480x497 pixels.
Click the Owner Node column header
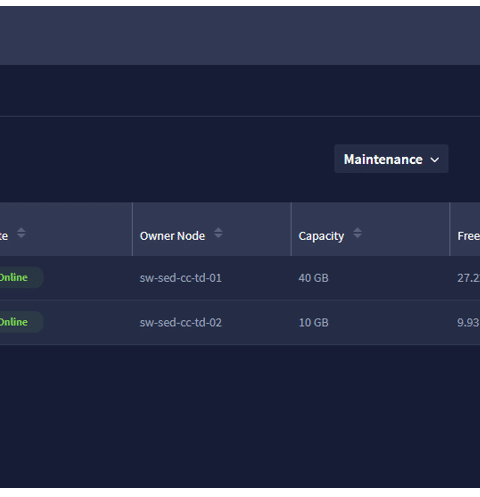tap(172, 236)
